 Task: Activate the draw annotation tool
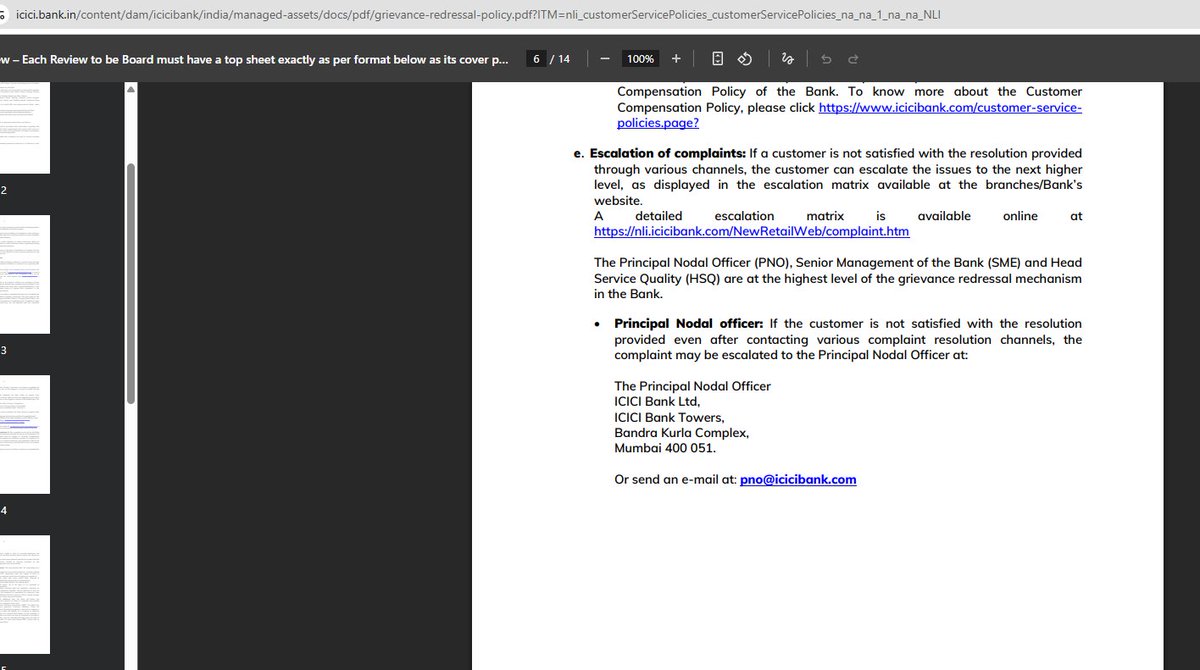[x=788, y=59]
